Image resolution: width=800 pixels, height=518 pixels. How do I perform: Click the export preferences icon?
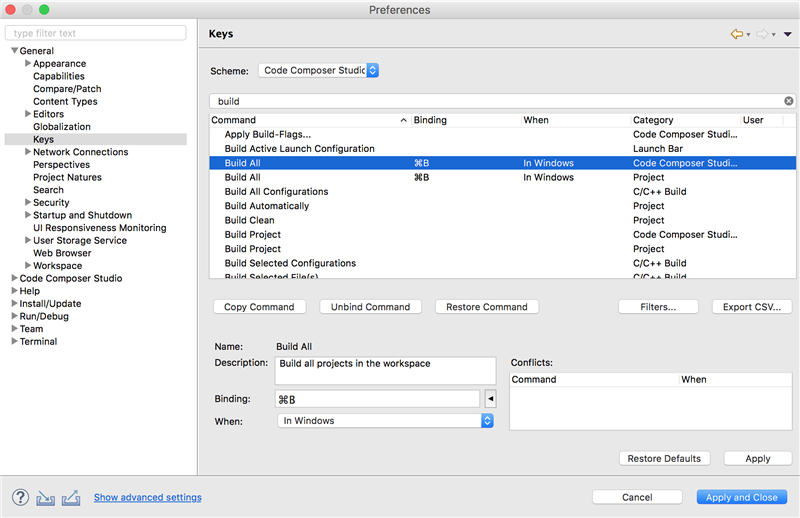click(71, 498)
